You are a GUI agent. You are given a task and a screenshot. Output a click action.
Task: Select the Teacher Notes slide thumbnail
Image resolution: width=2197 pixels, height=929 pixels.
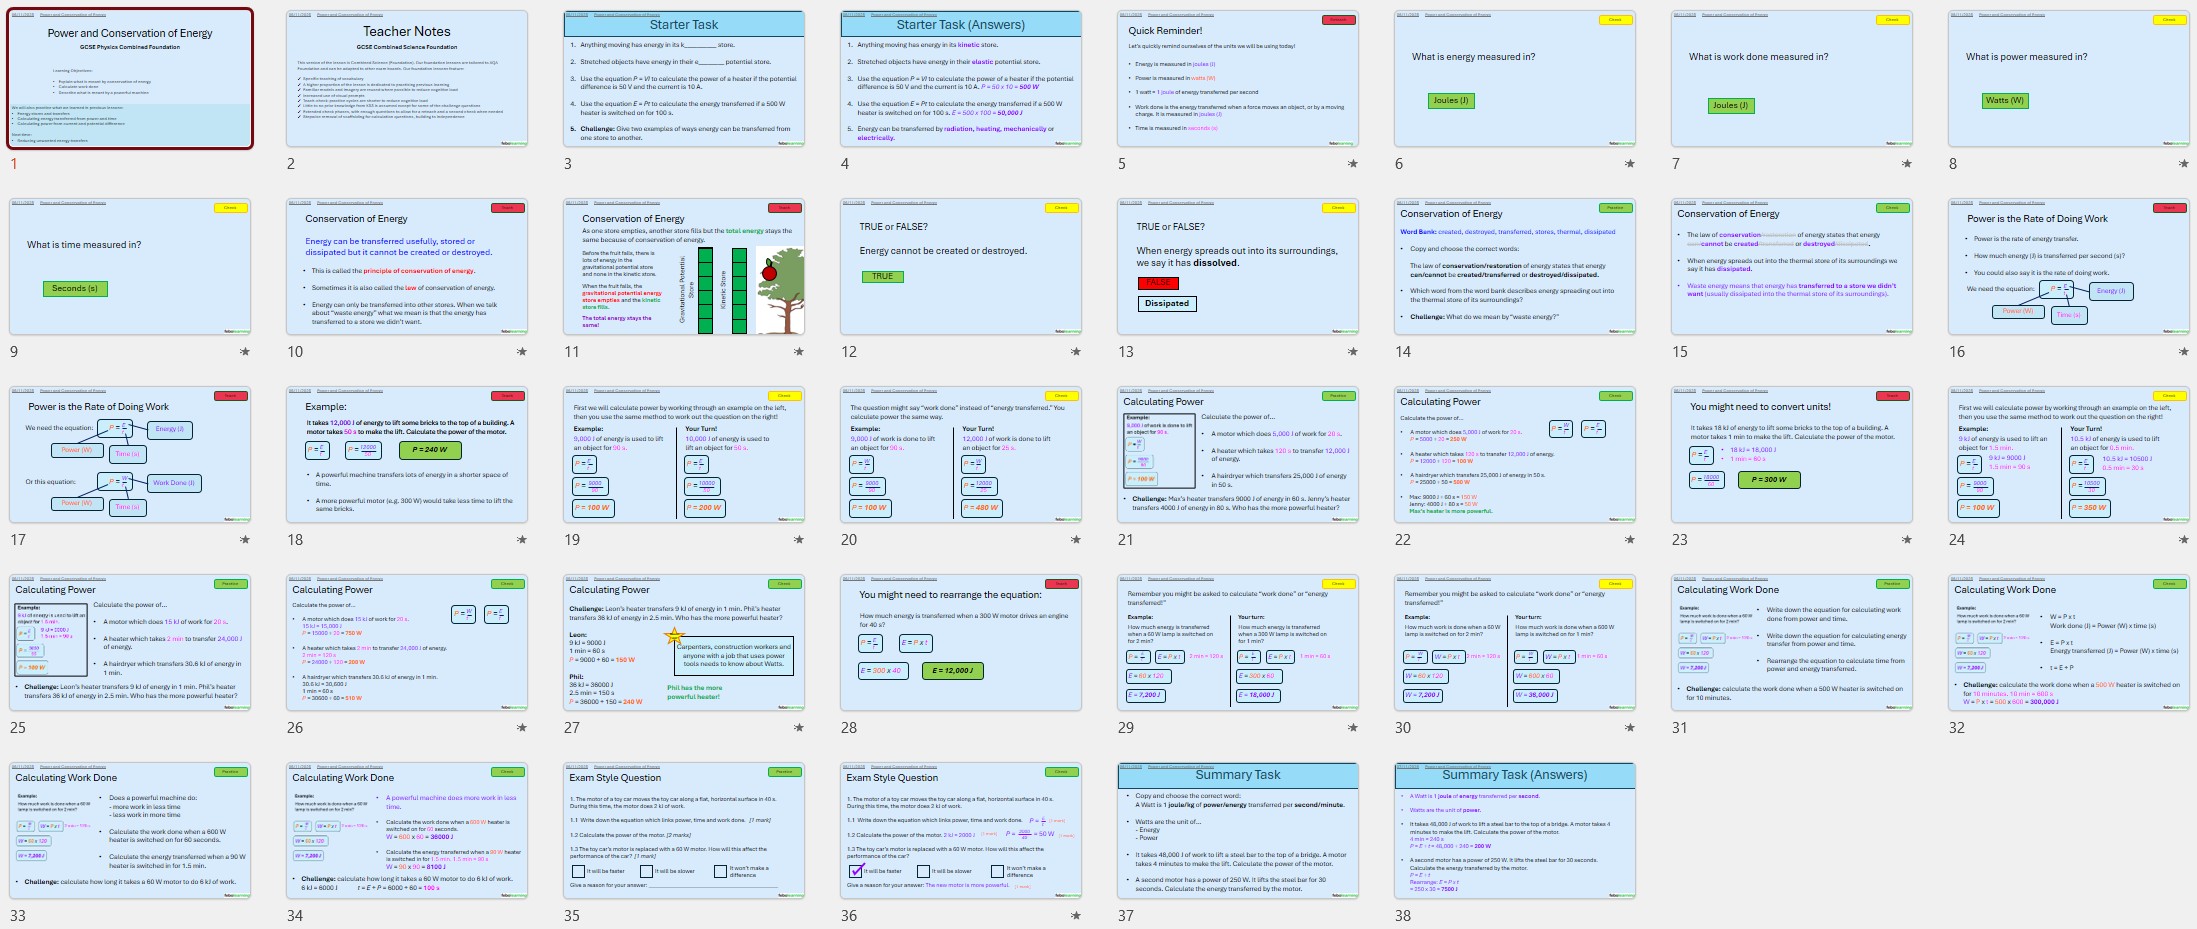point(406,80)
